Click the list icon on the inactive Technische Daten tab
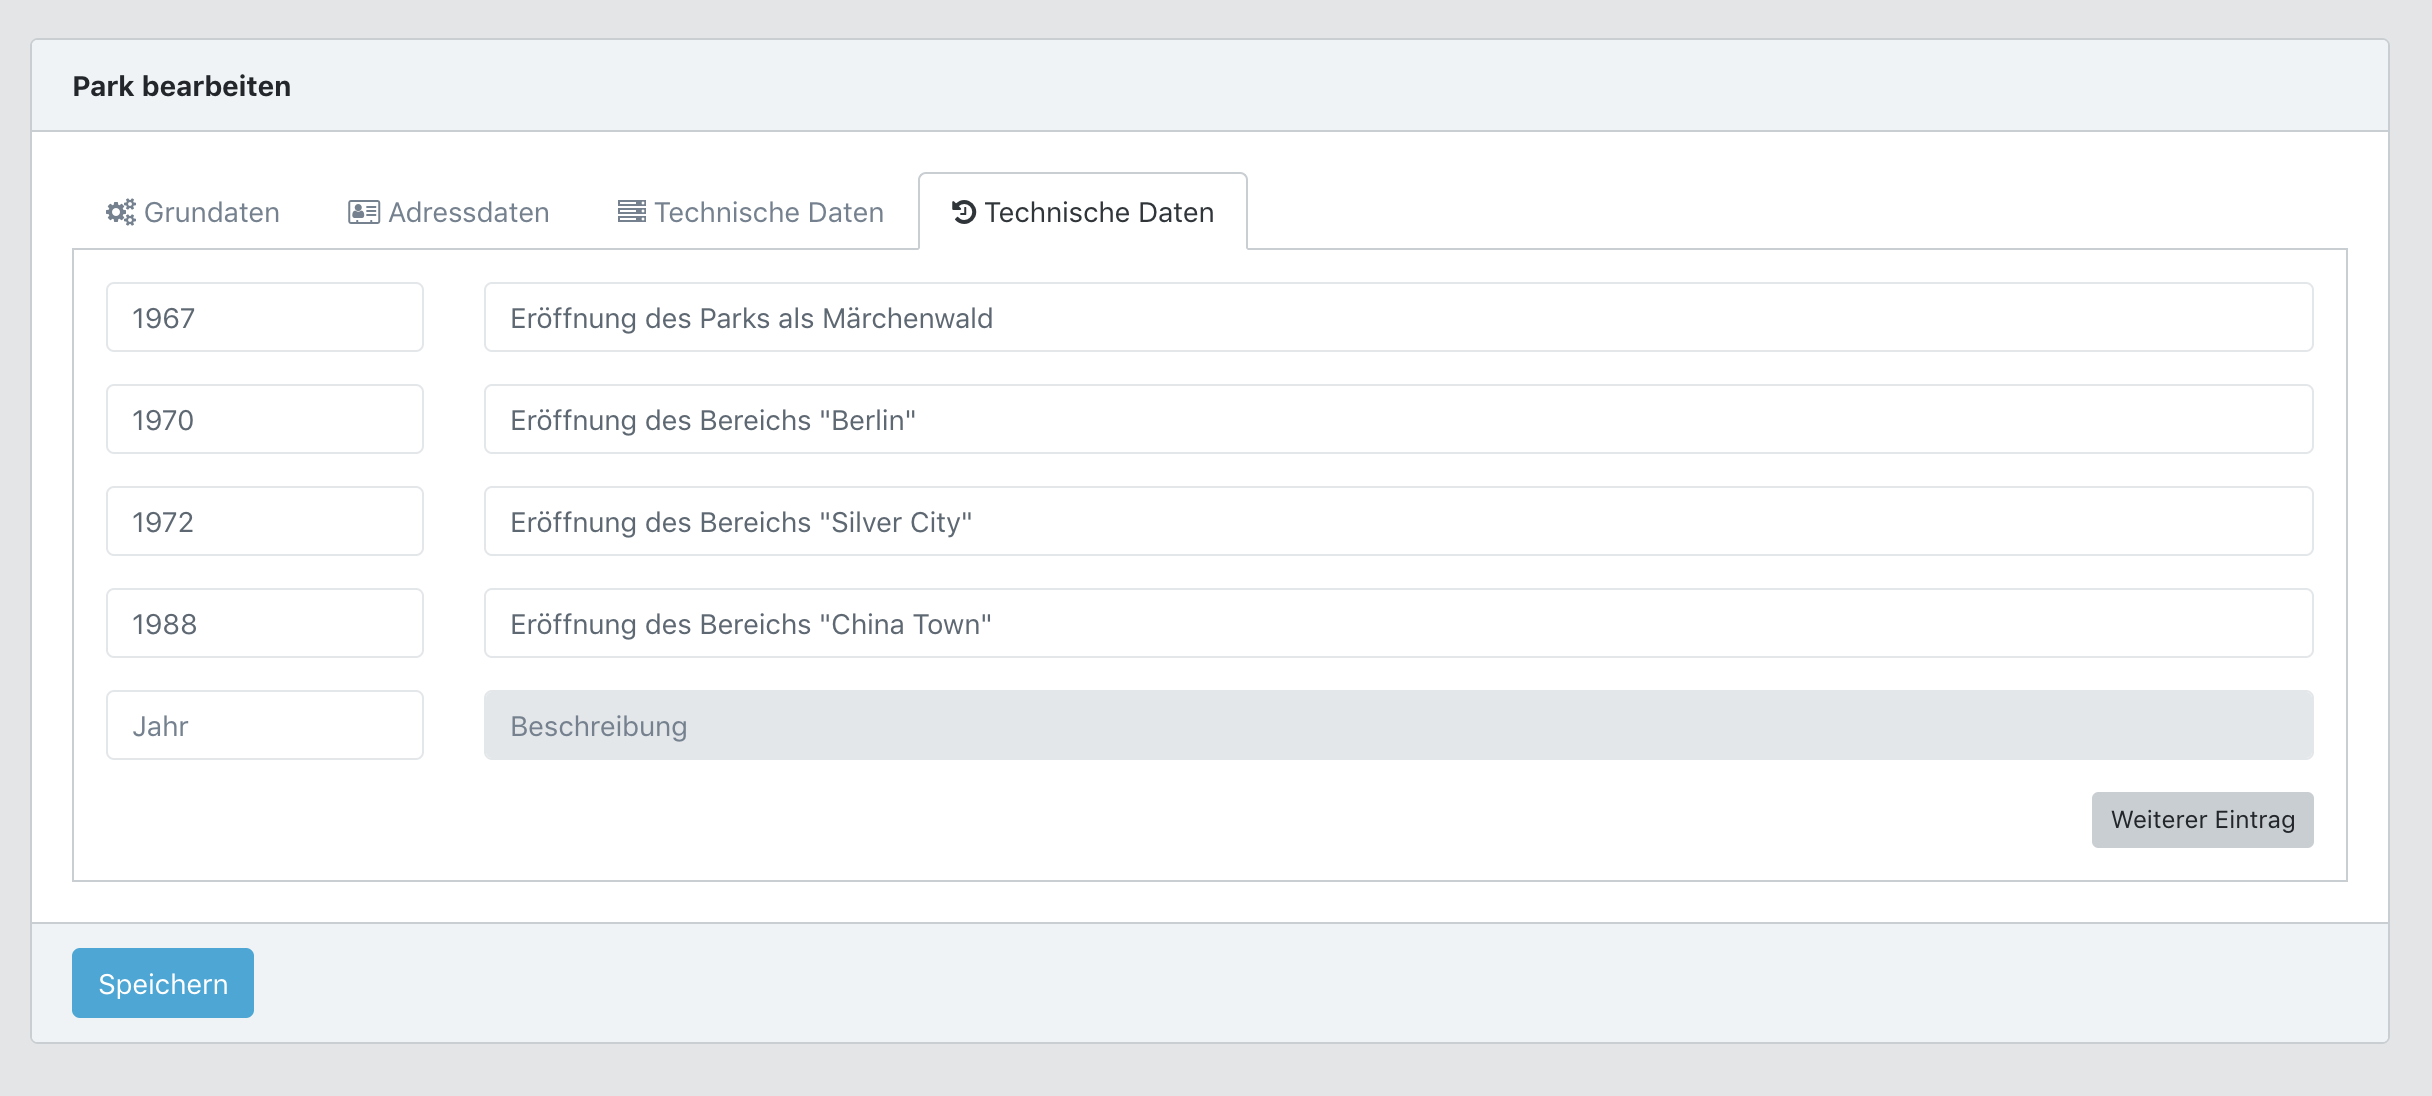Screen dimensions: 2432x1096 (631, 212)
